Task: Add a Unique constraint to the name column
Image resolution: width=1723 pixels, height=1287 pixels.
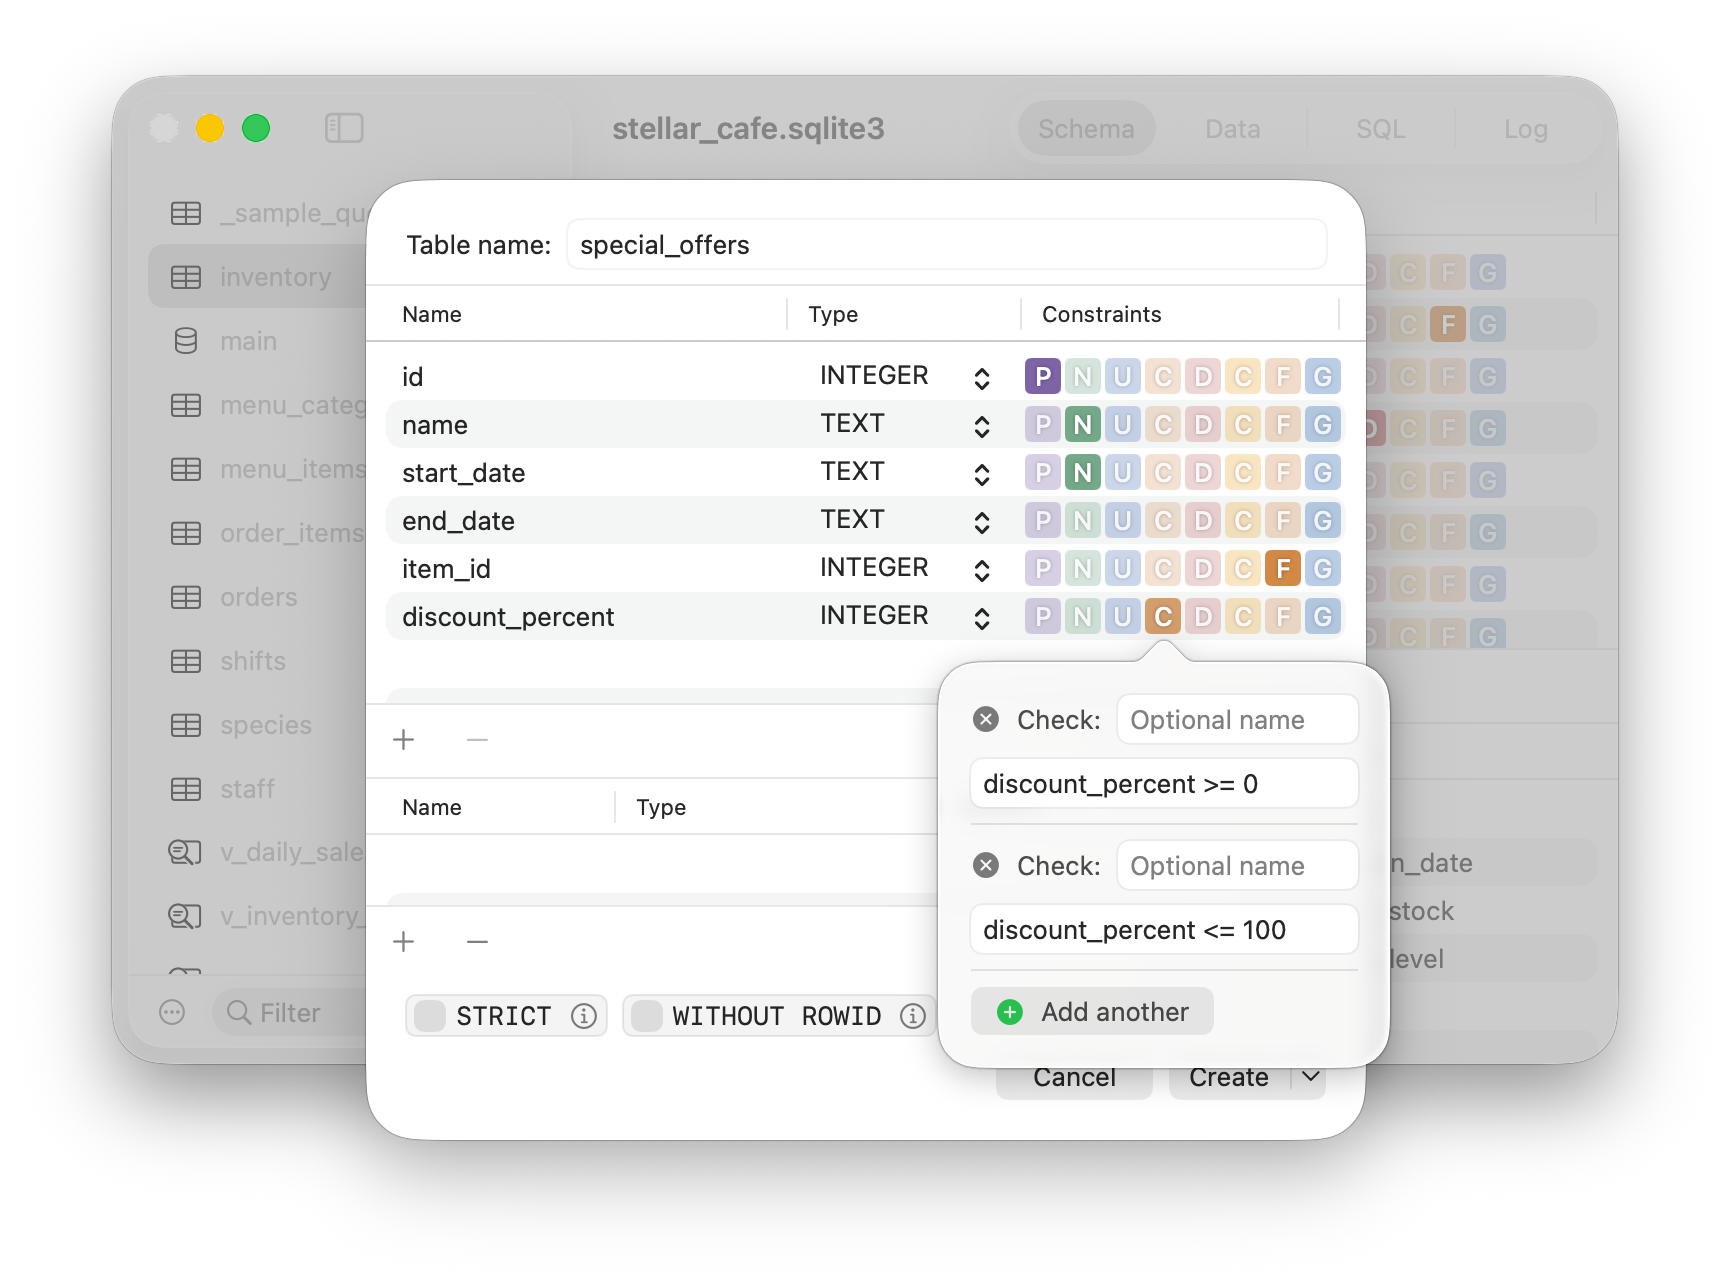Action: coord(1123,424)
